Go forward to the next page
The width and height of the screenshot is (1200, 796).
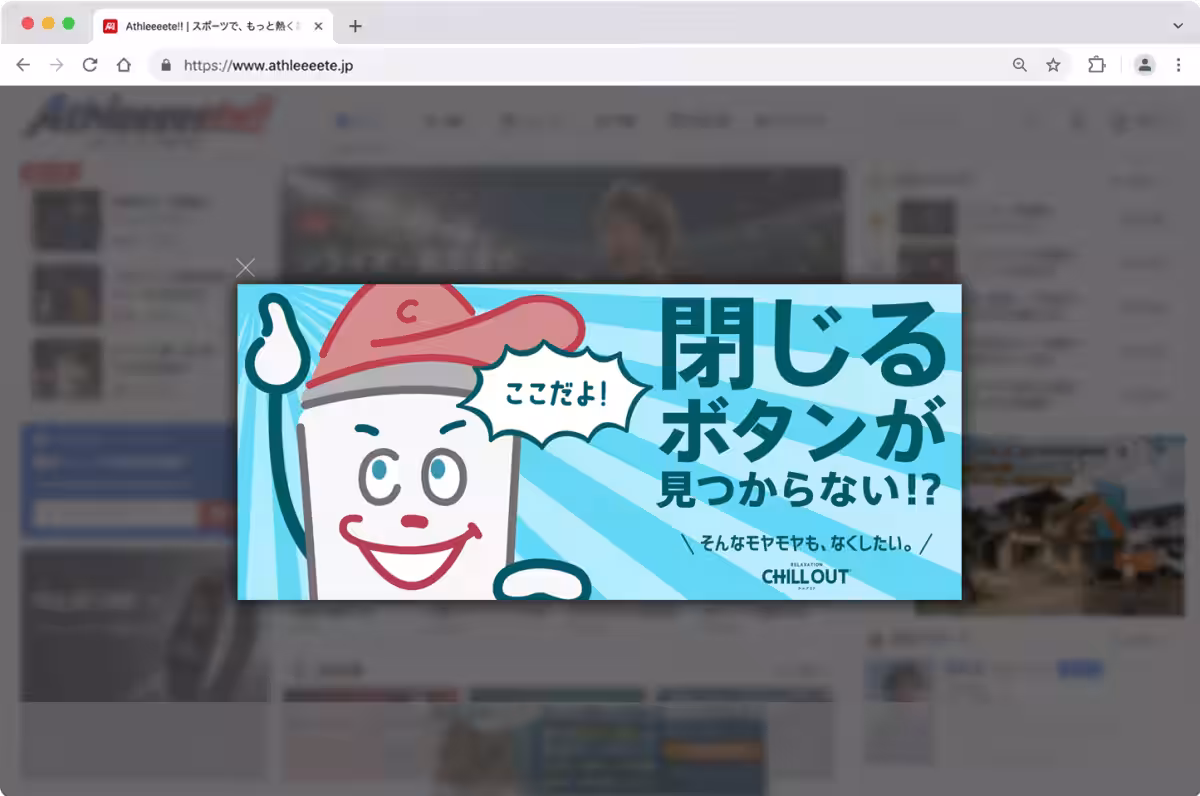[56, 65]
